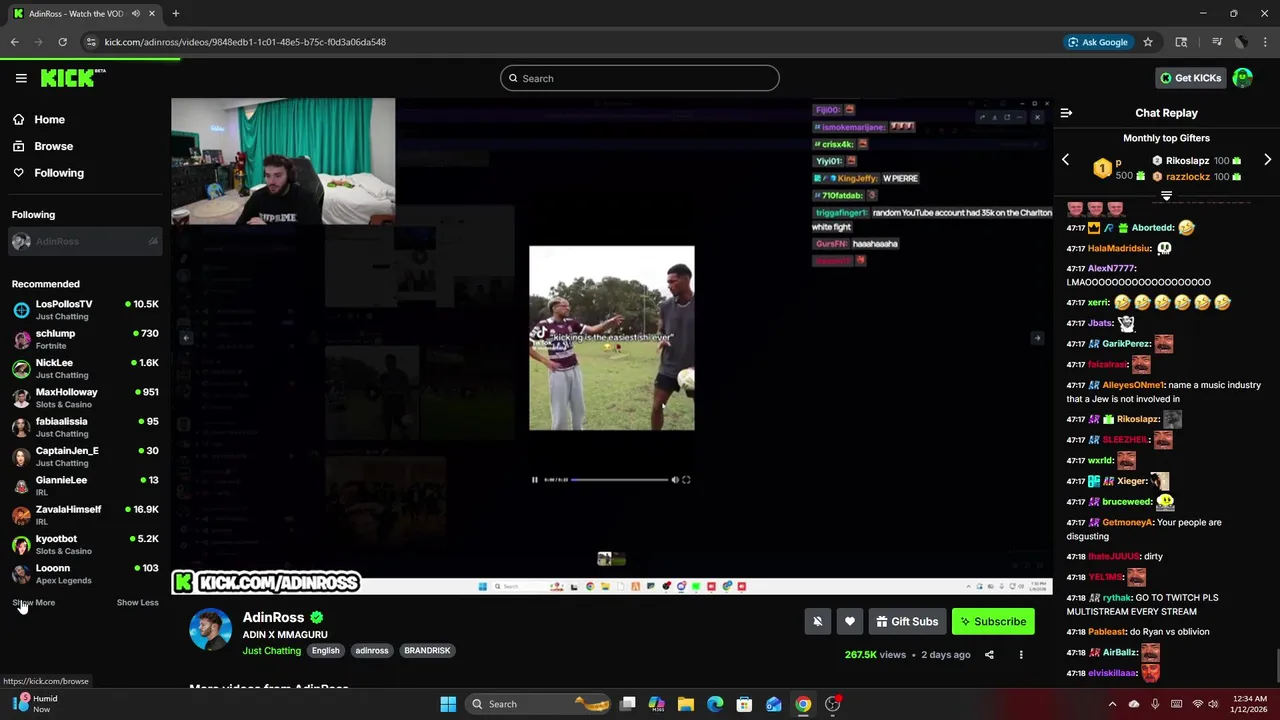
Task: Open ZavalaHimself recommended channel
Action: (85, 515)
